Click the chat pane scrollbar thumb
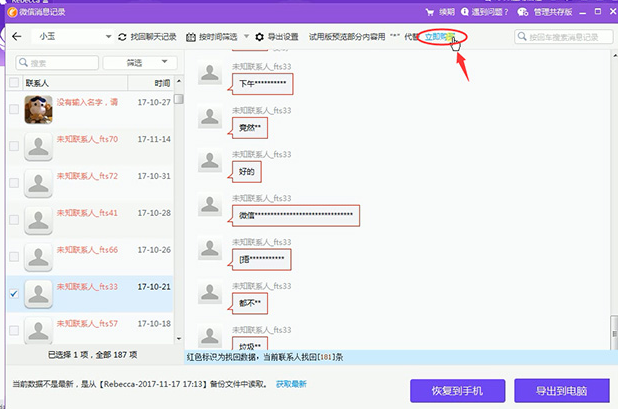Screen dimensions: 618x409 [614, 333]
